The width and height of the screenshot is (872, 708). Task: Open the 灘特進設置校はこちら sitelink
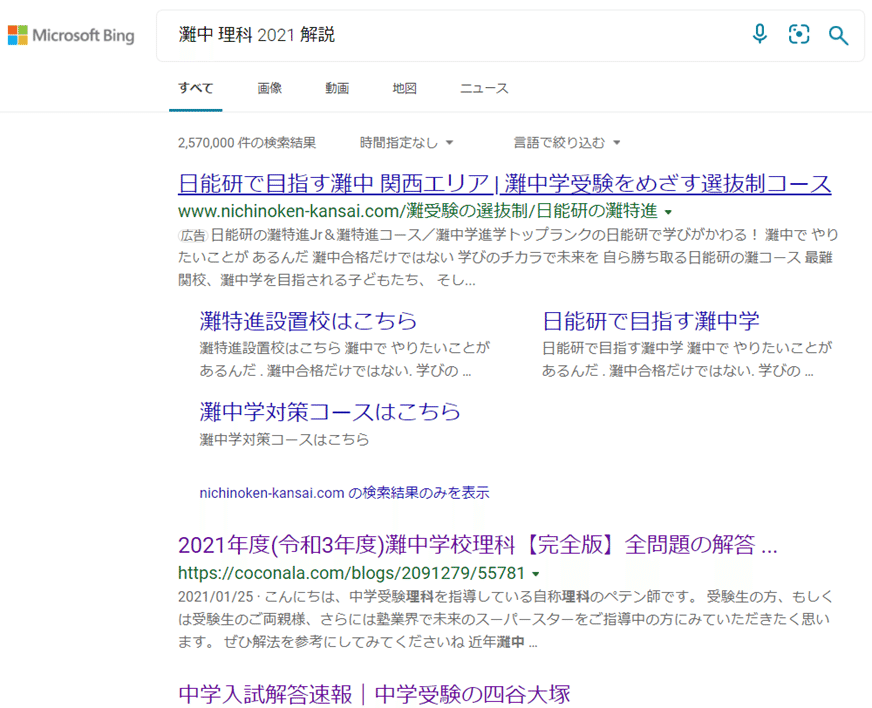click(309, 321)
